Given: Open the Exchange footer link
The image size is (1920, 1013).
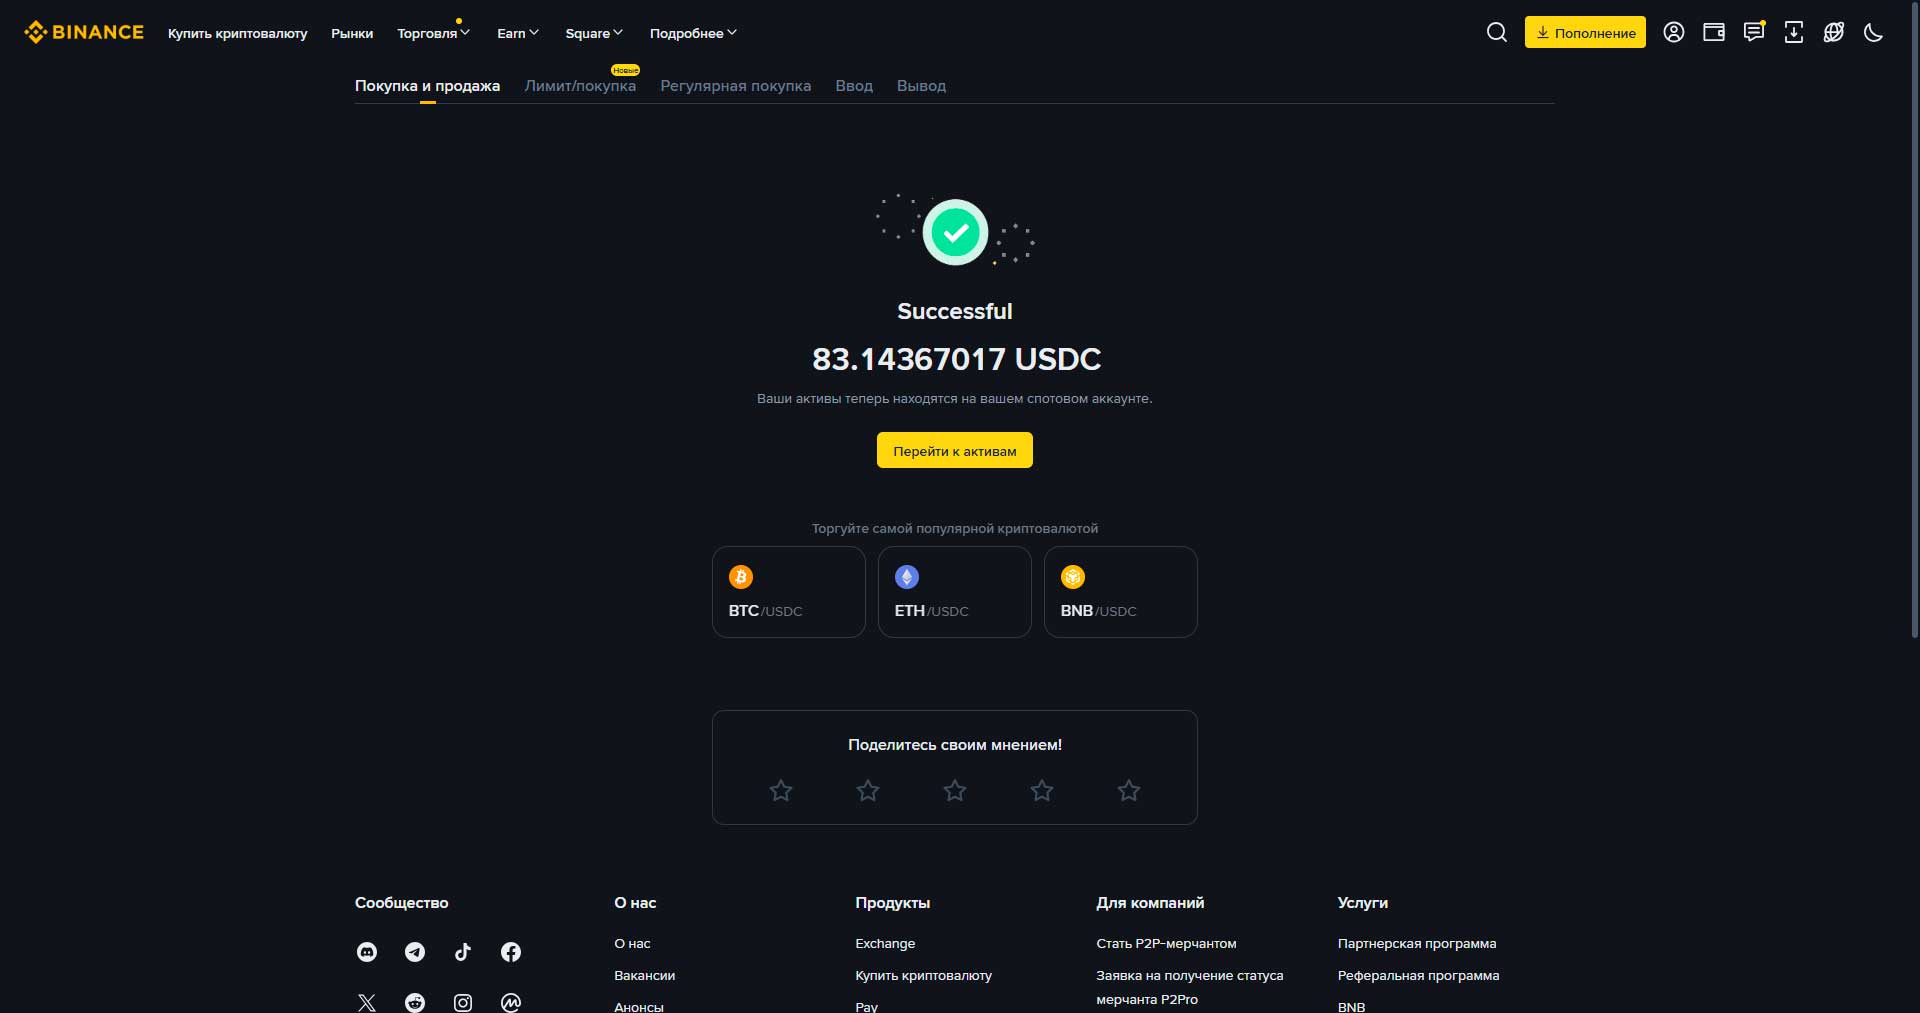Looking at the screenshot, I should 885,943.
